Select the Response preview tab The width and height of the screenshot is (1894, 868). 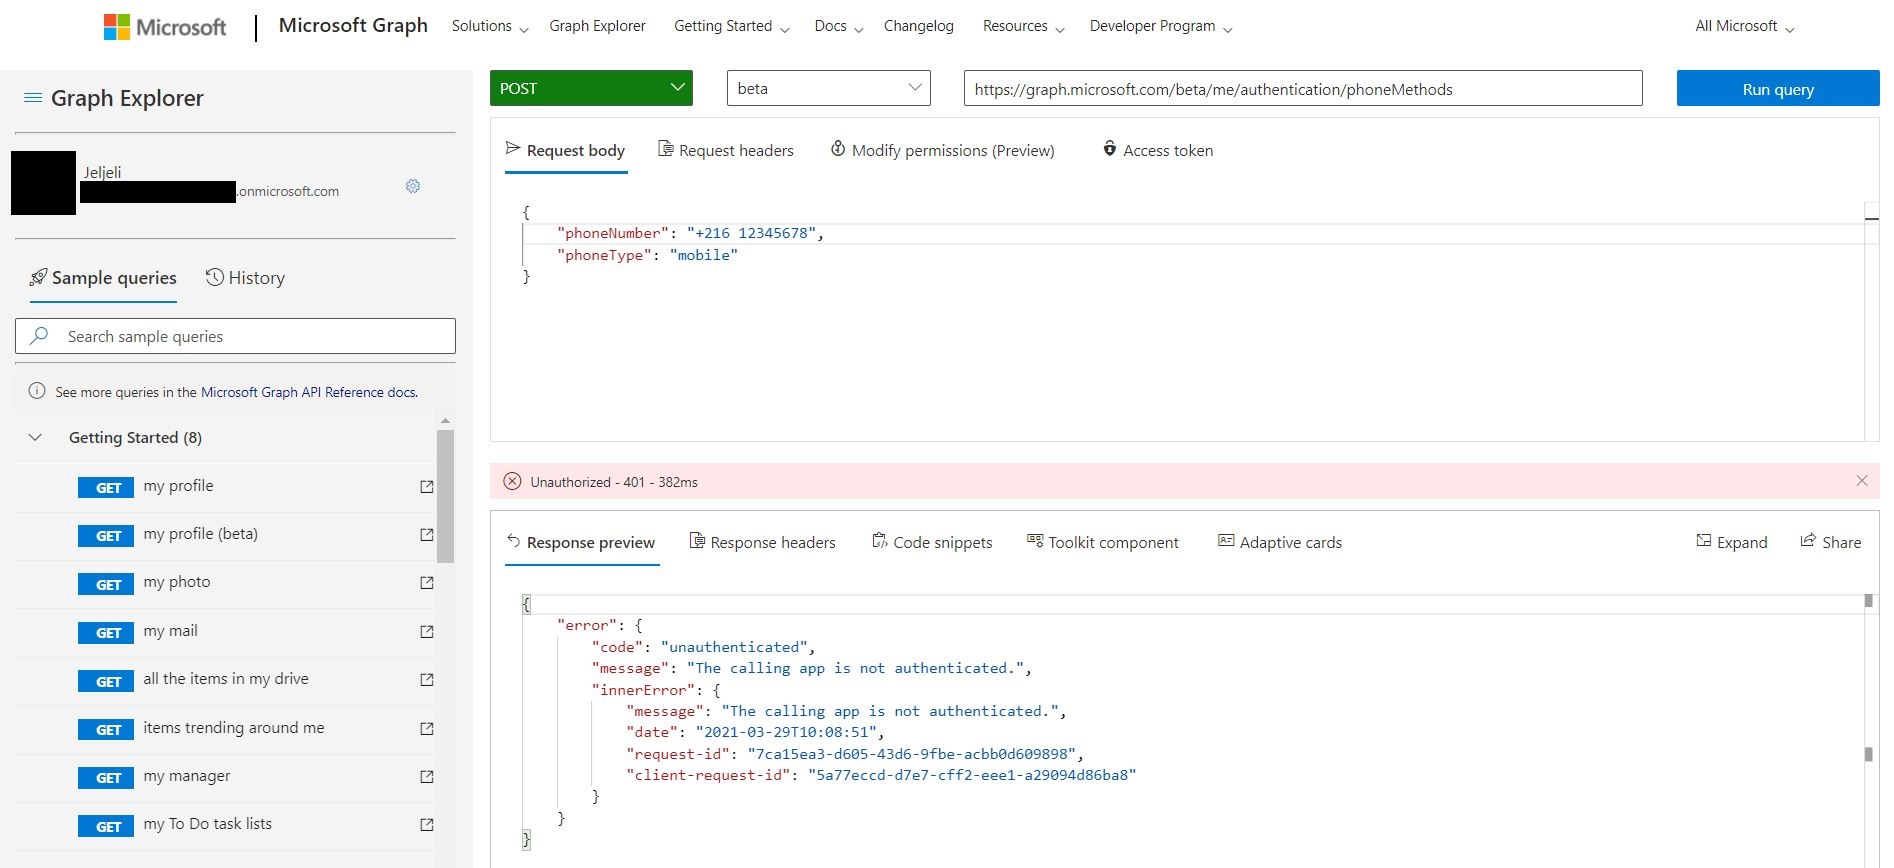pyautogui.click(x=581, y=542)
